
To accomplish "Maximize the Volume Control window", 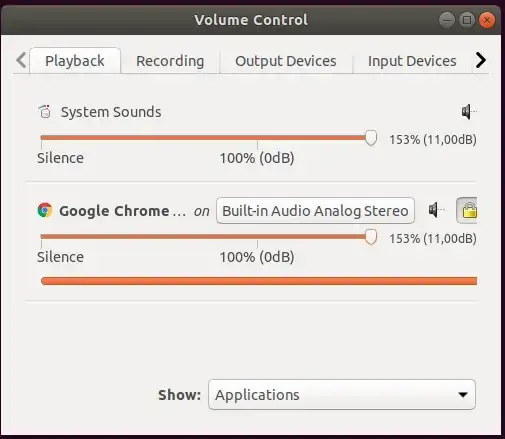I will 467,20.
